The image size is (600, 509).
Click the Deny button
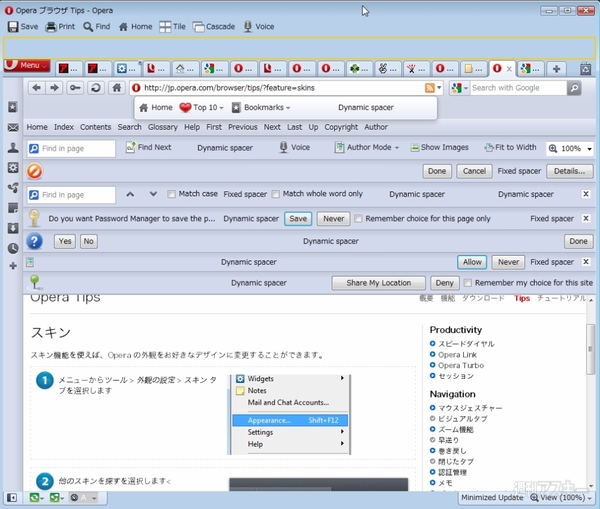444,283
